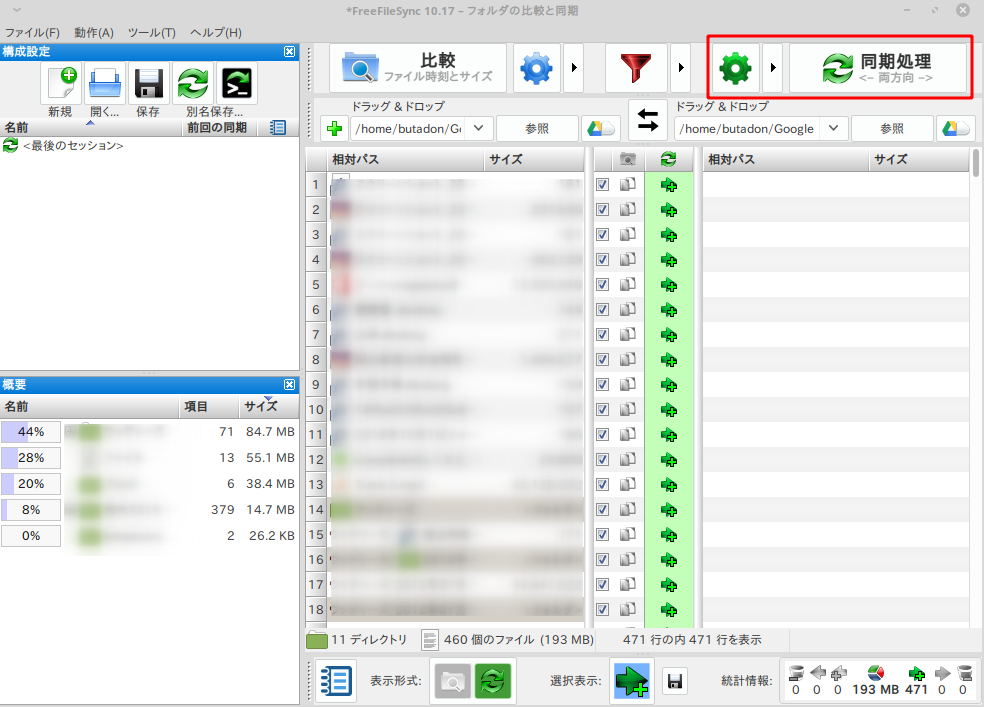Add folder pair with green plus
This screenshot has width=984, height=707.
tap(334, 129)
